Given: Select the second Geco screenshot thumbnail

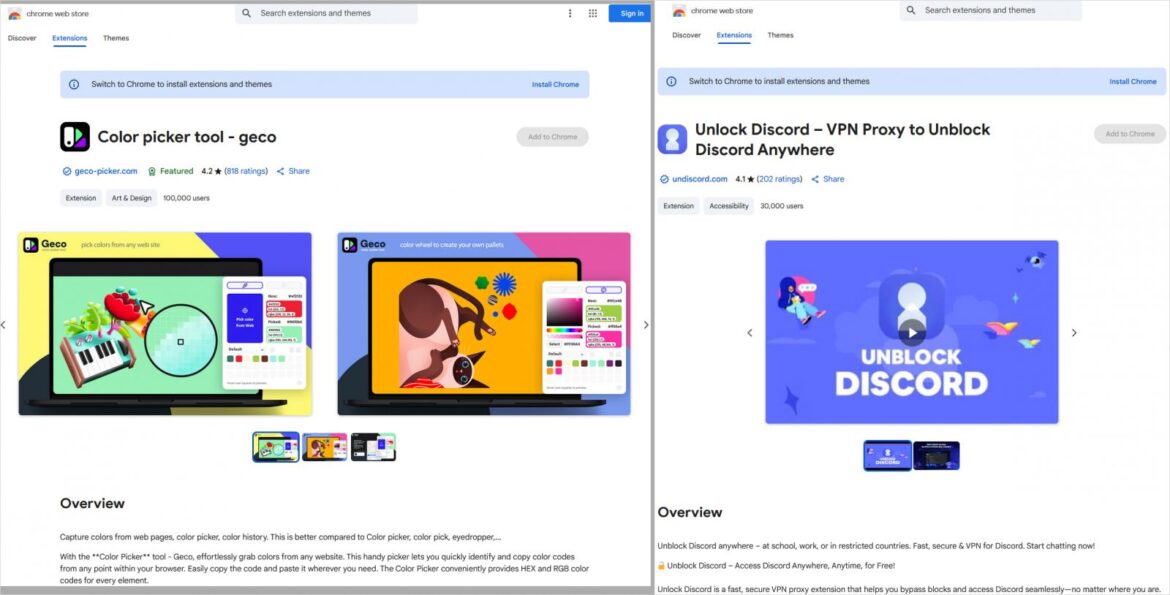Looking at the screenshot, I should pos(325,447).
